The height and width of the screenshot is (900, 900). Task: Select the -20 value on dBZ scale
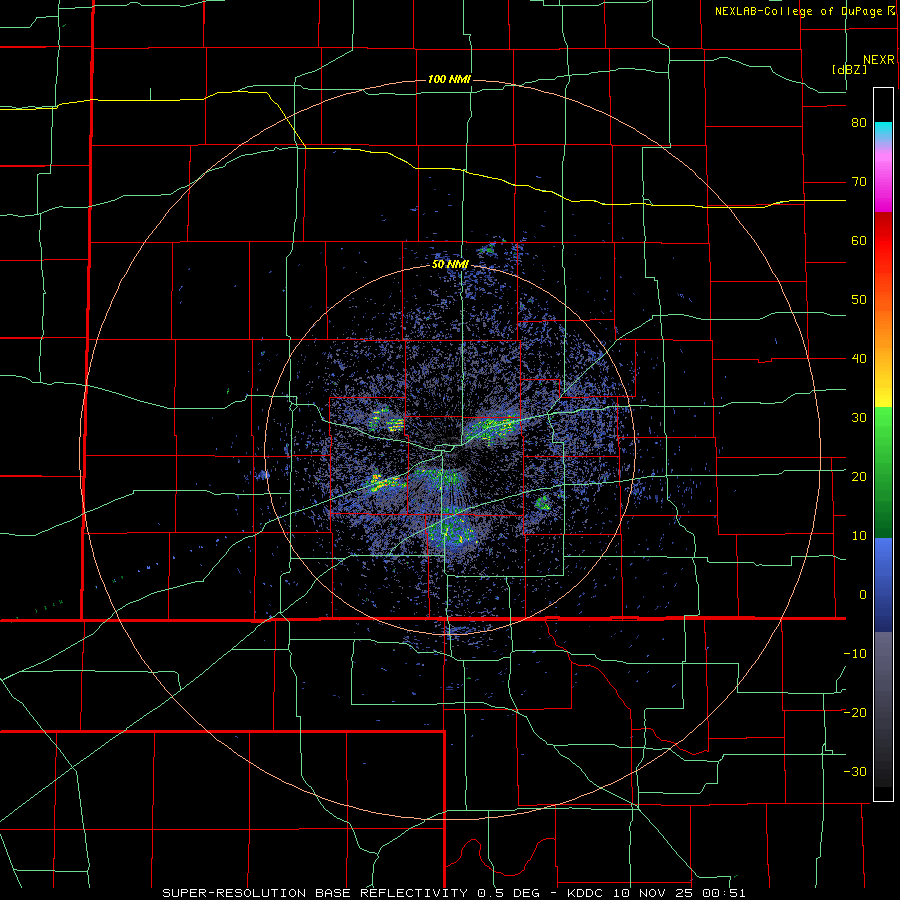[855, 713]
